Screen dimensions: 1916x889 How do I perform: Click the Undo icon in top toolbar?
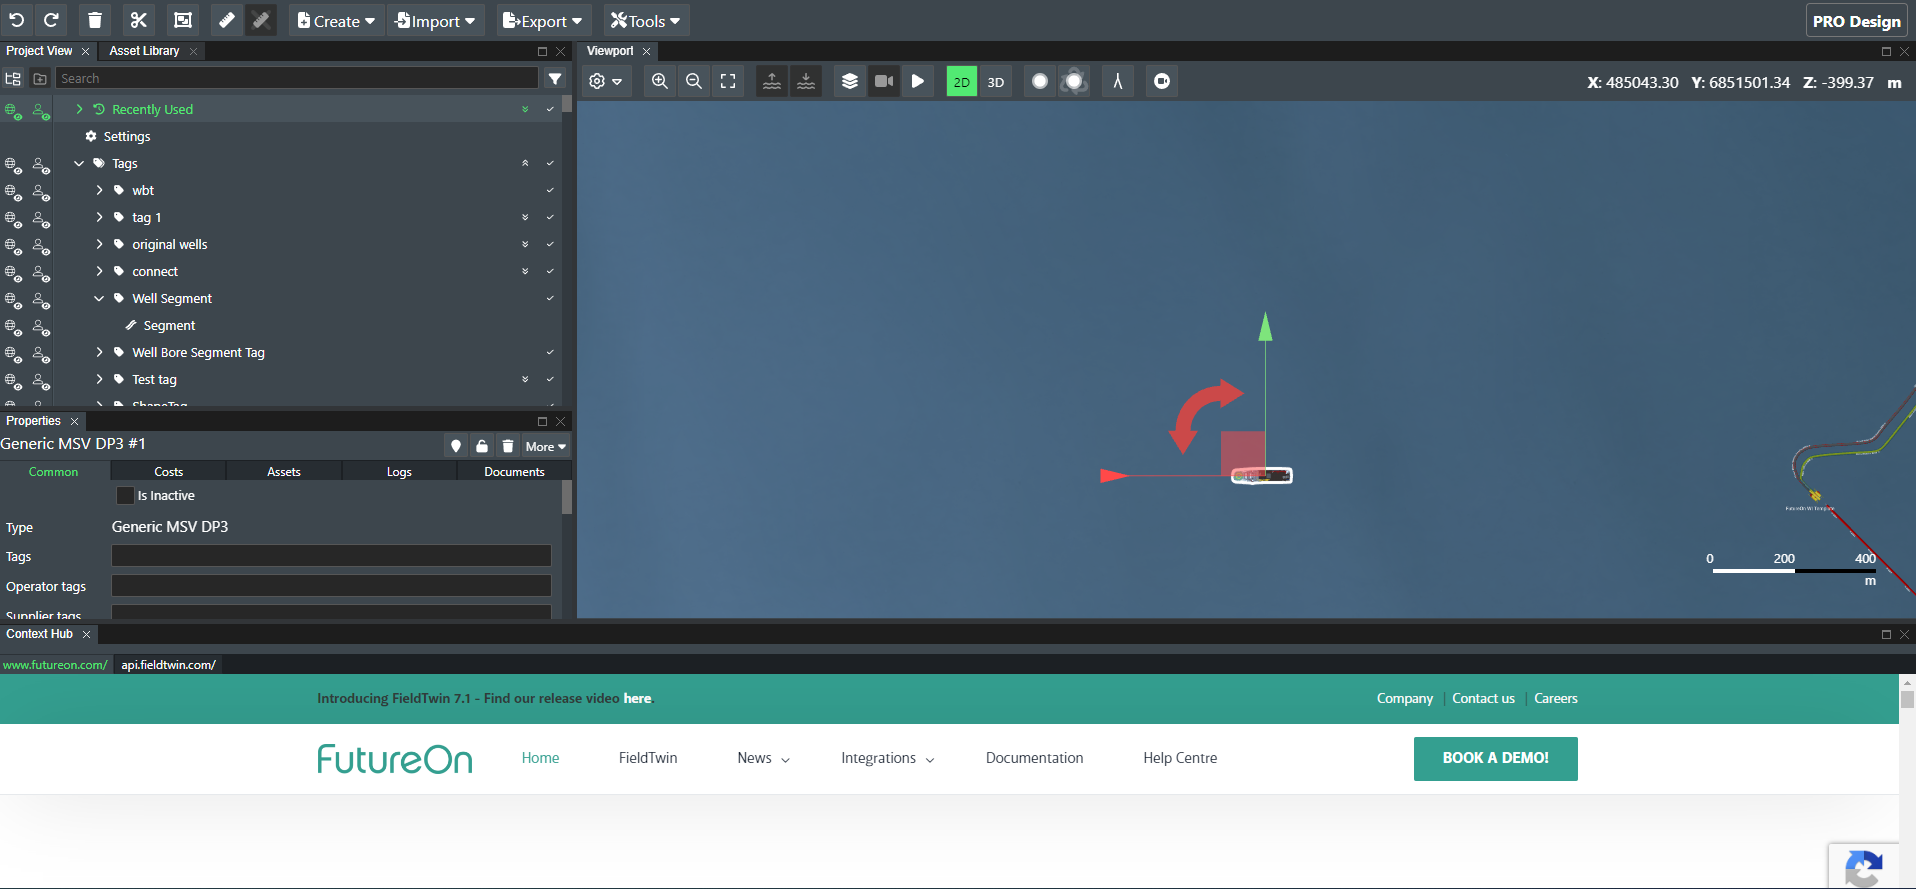[17, 20]
